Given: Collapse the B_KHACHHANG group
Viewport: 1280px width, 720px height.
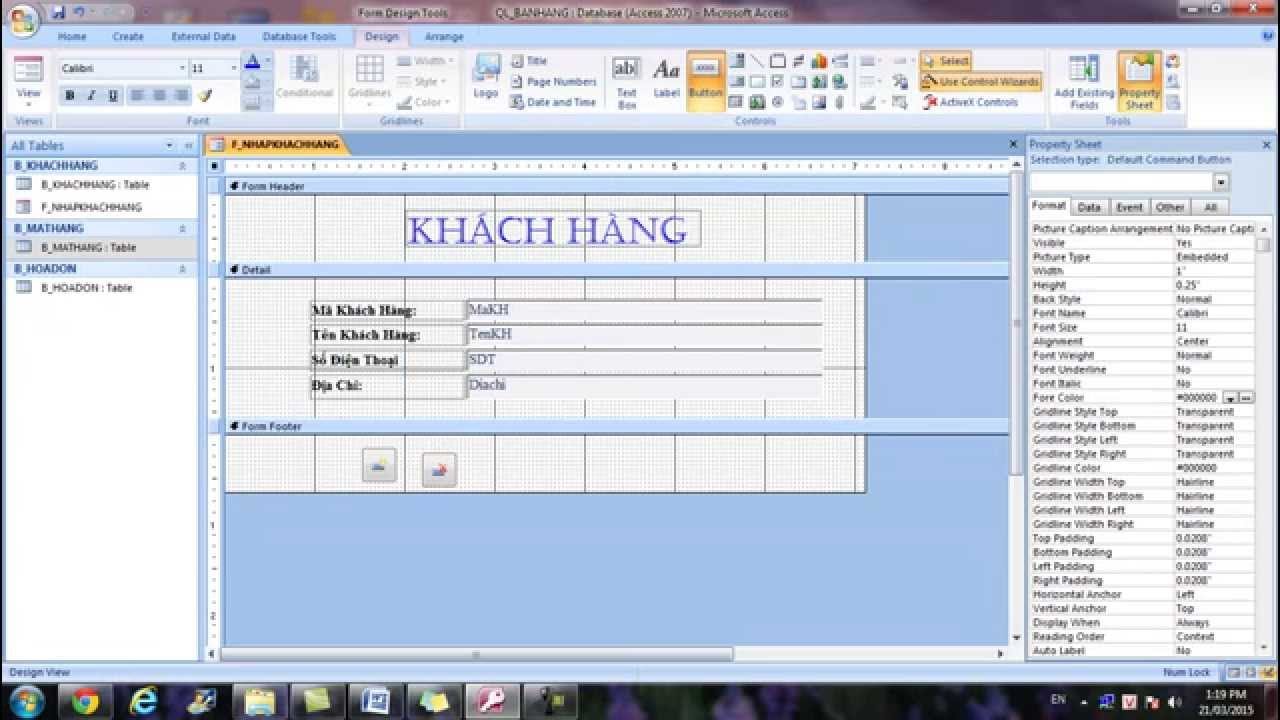Looking at the screenshot, I should (x=182, y=166).
